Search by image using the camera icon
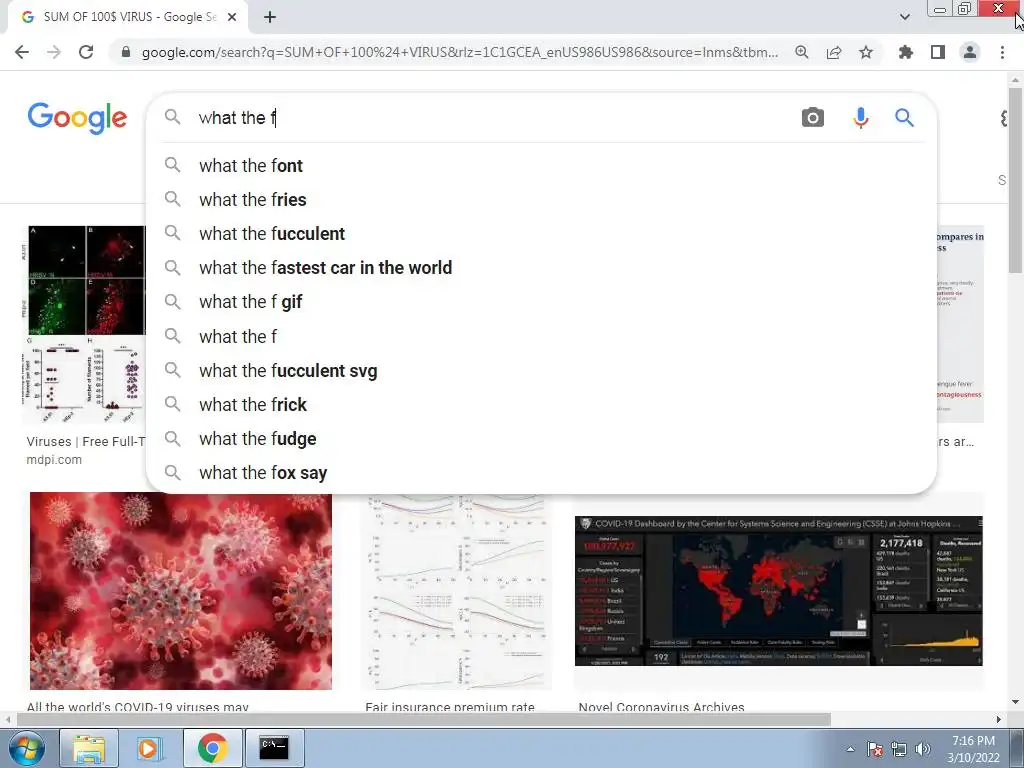 pos(812,118)
